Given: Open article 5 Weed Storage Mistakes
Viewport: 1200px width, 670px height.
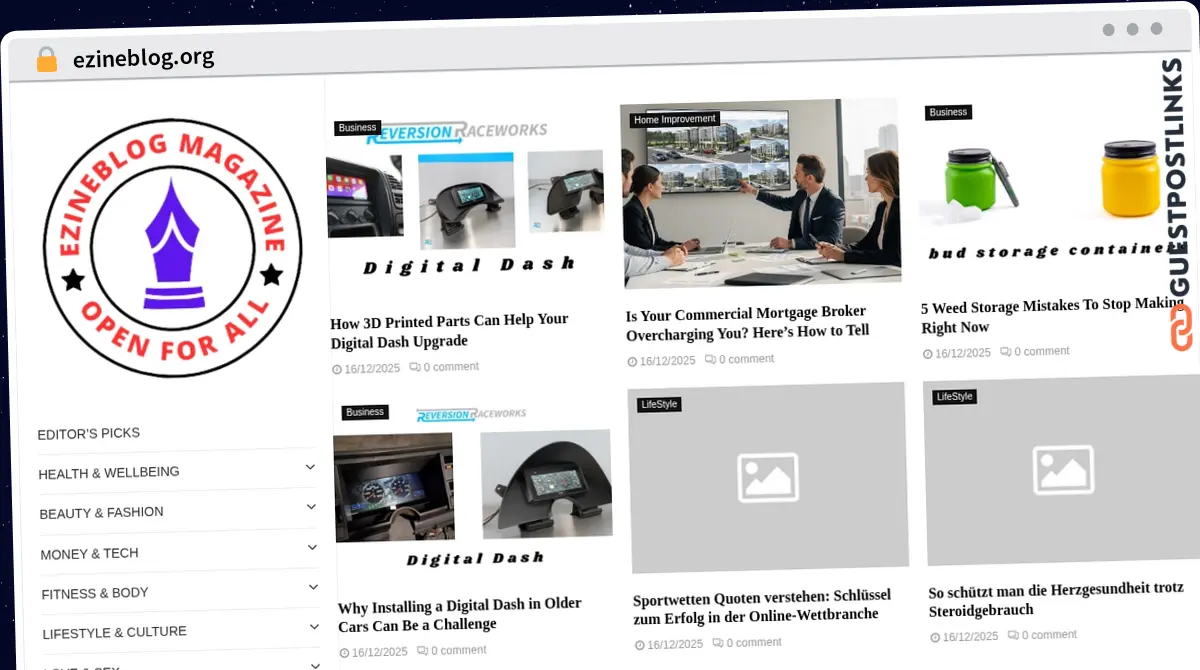Looking at the screenshot, I should [1053, 316].
